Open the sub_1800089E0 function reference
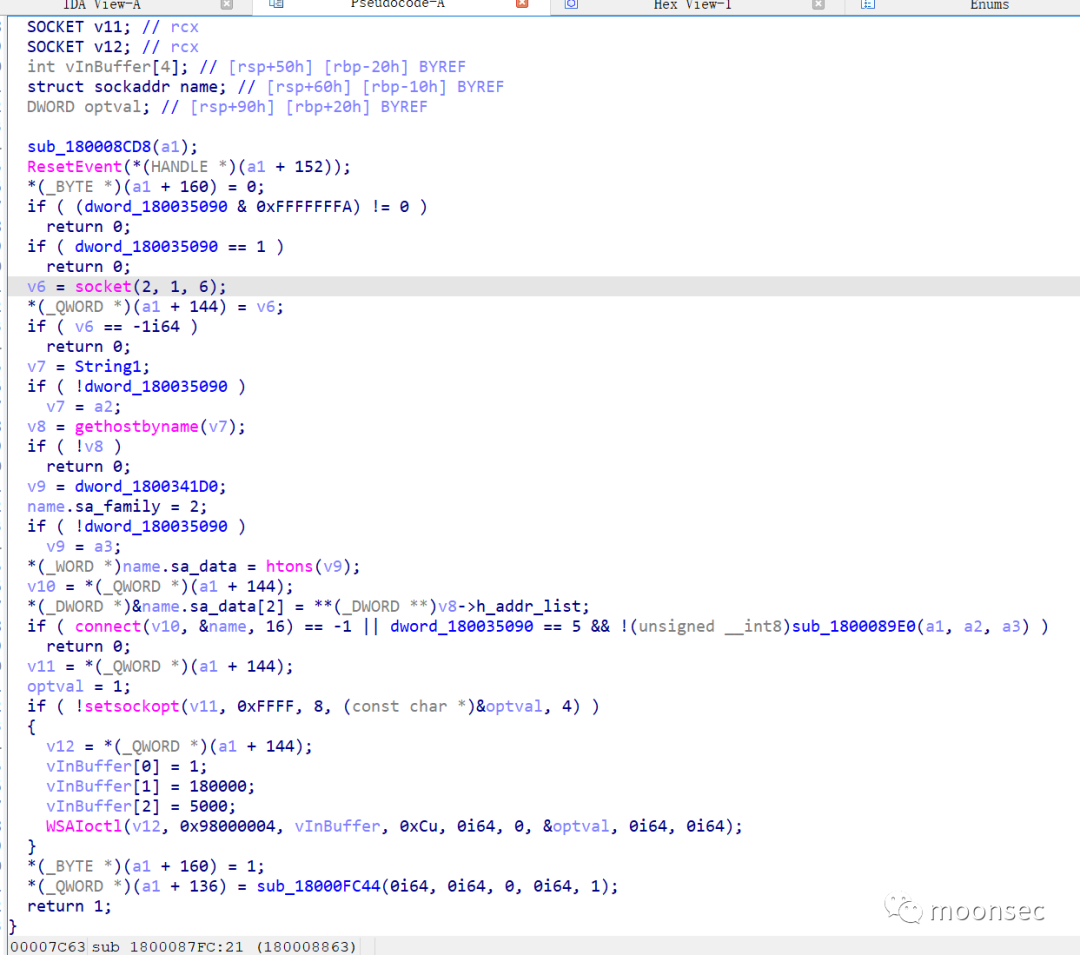Viewport: 1080px width, 955px height. [x=854, y=626]
